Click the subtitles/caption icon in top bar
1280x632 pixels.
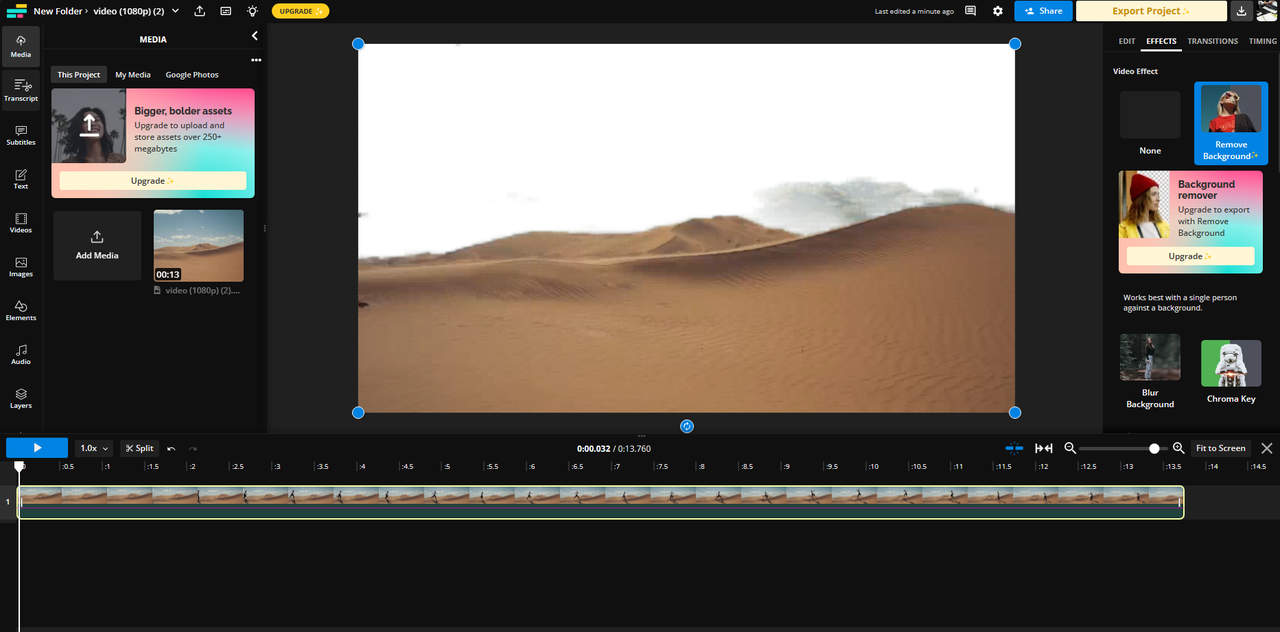point(226,11)
